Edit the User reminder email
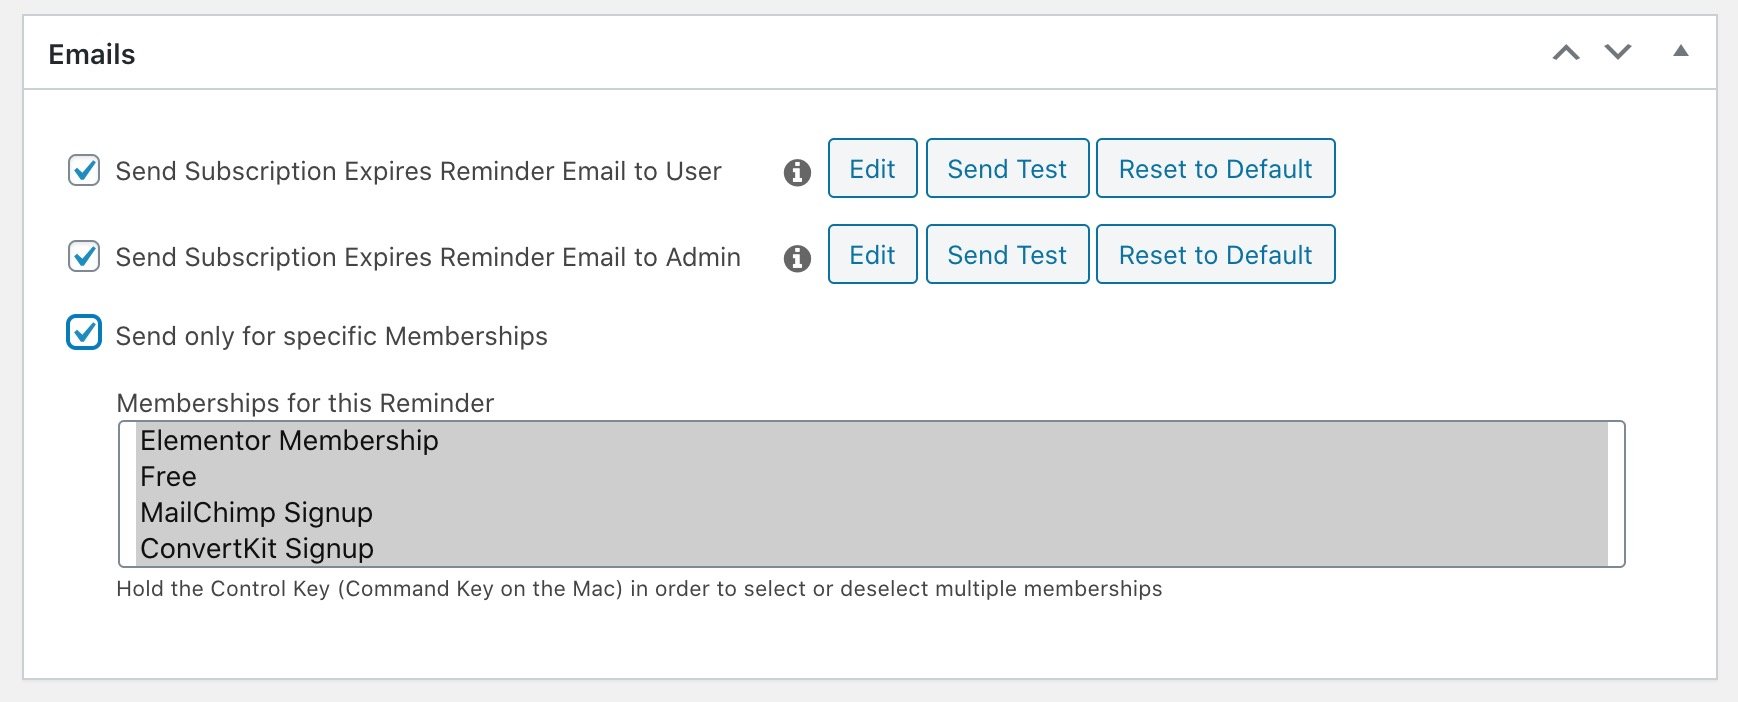This screenshot has height=702, width=1738. pyautogui.click(x=872, y=169)
